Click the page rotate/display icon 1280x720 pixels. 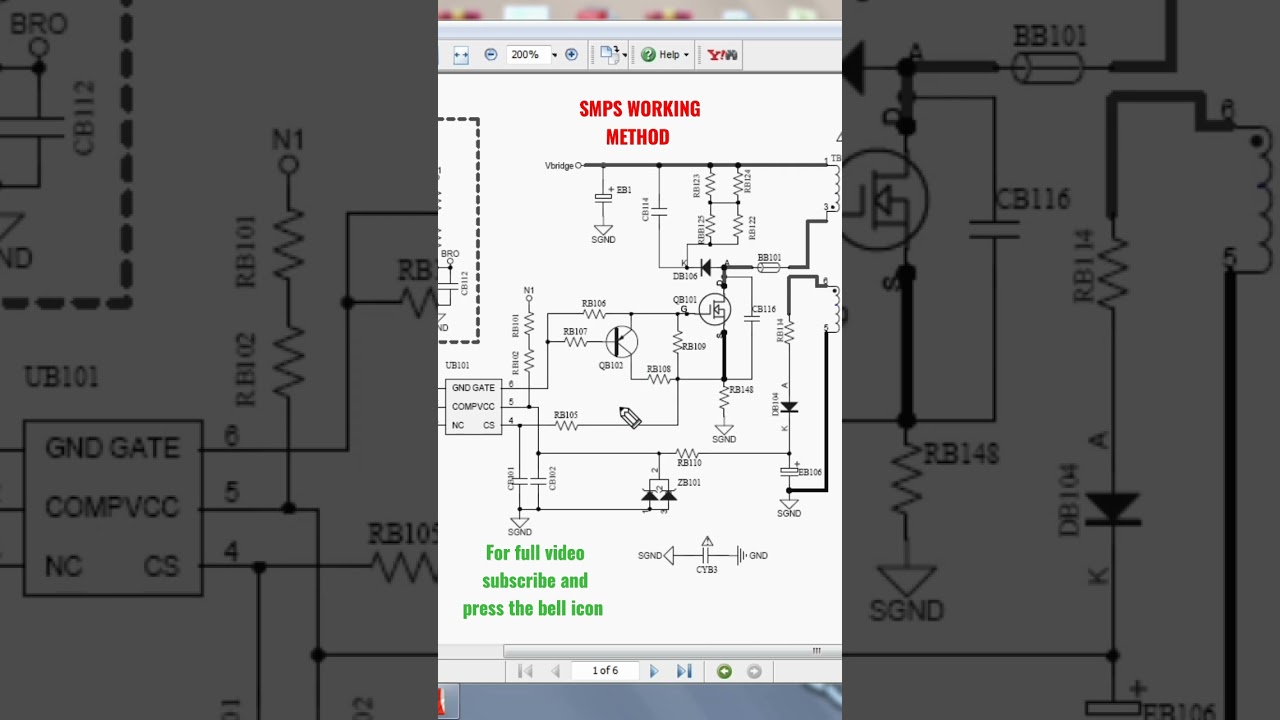[x=609, y=55]
